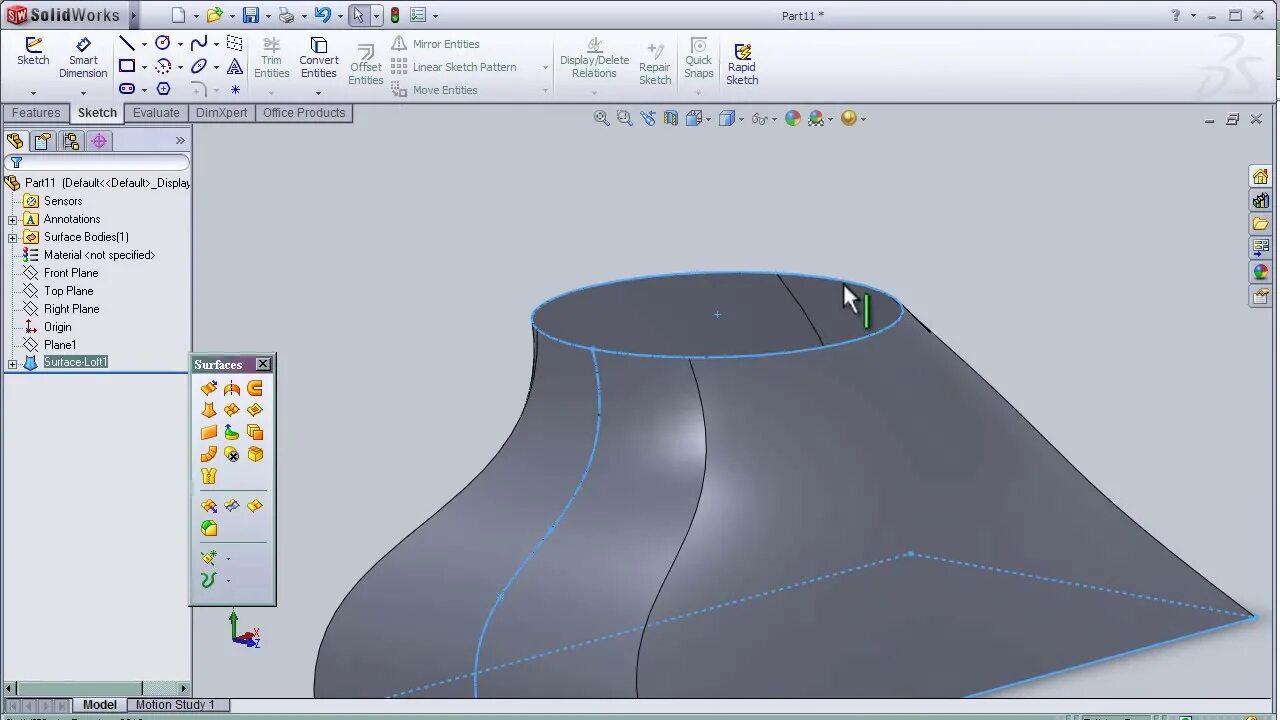
Task: Click the Save icon
Action: tap(251, 15)
